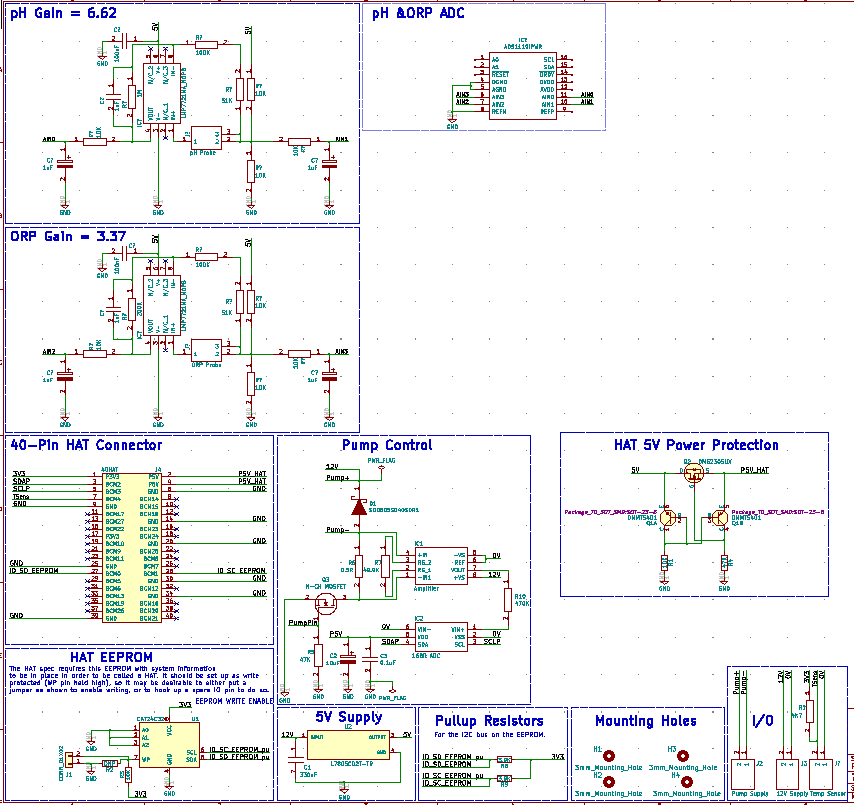Screen dimensions: 854x805
Task: Select the ADS1119IPWR ADC chip symbol
Action: (522, 86)
